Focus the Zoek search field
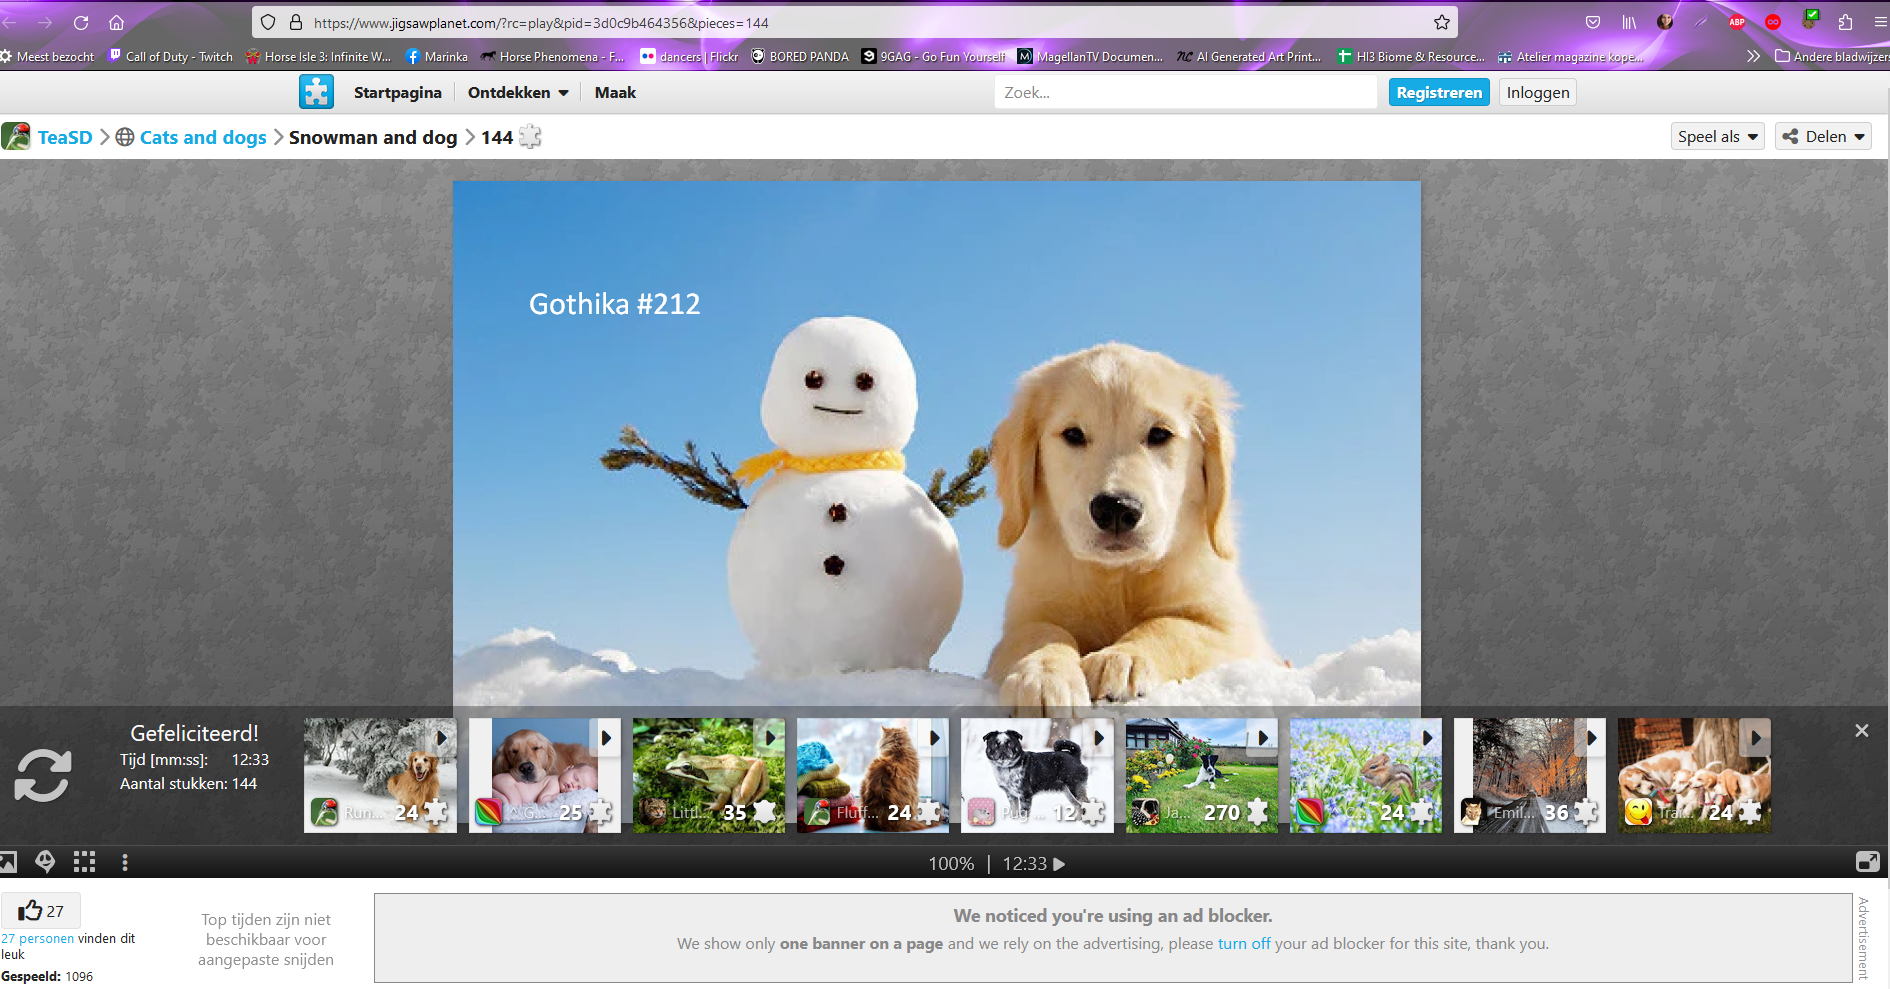Image resolution: width=1890 pixels, height=989 pixels. [1185, 92]
